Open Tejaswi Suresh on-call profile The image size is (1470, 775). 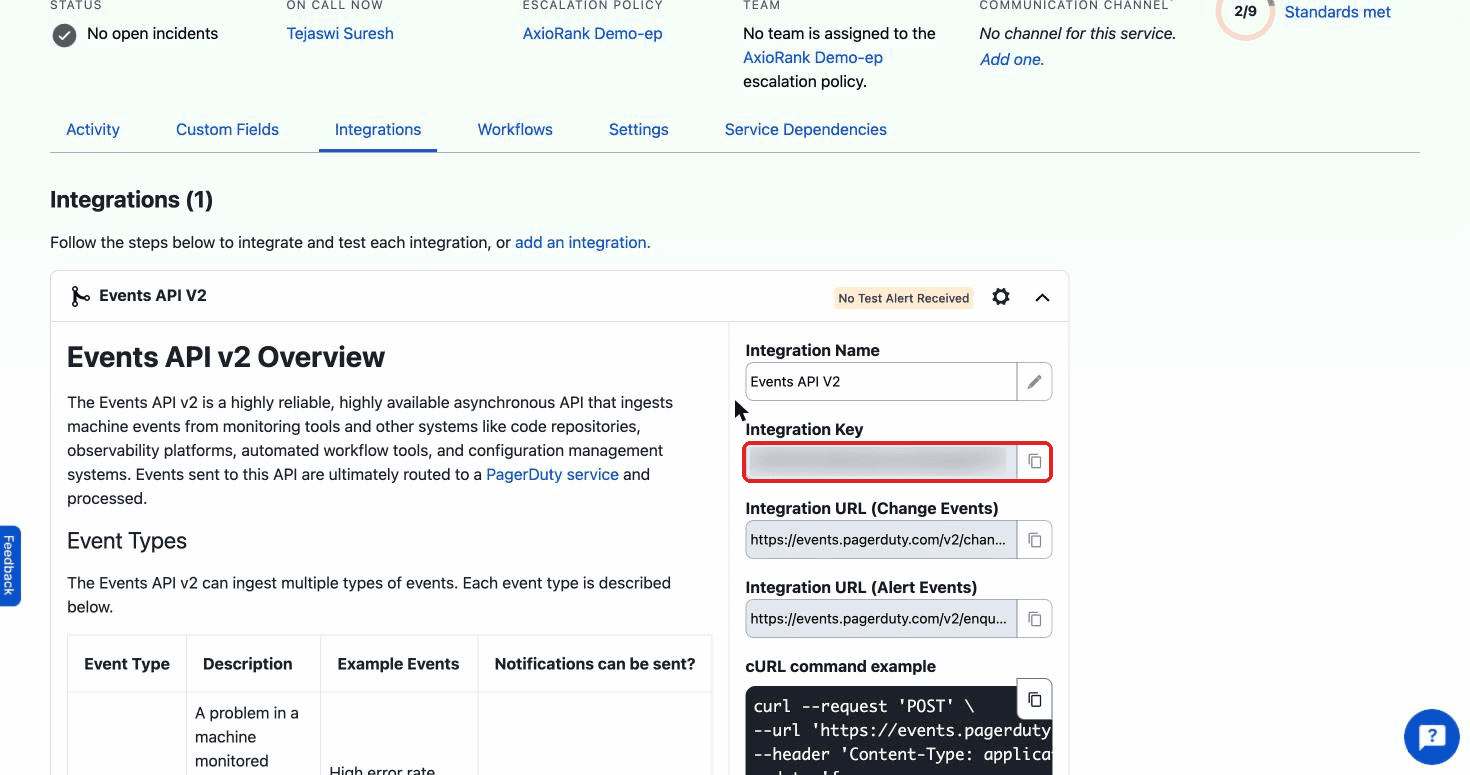coord(340,33)
